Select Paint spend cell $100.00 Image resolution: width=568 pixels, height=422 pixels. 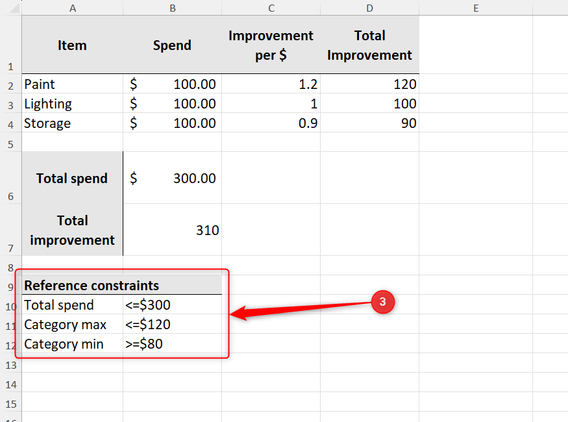click(172, 84)
